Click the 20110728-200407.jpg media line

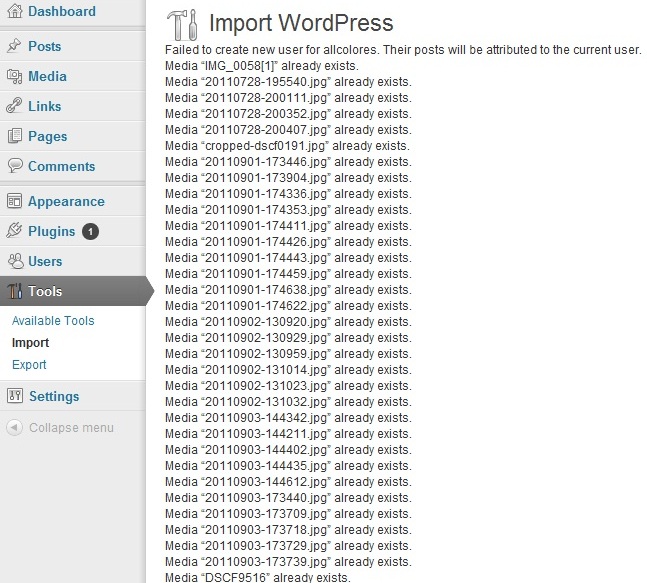tap(288, 130)
